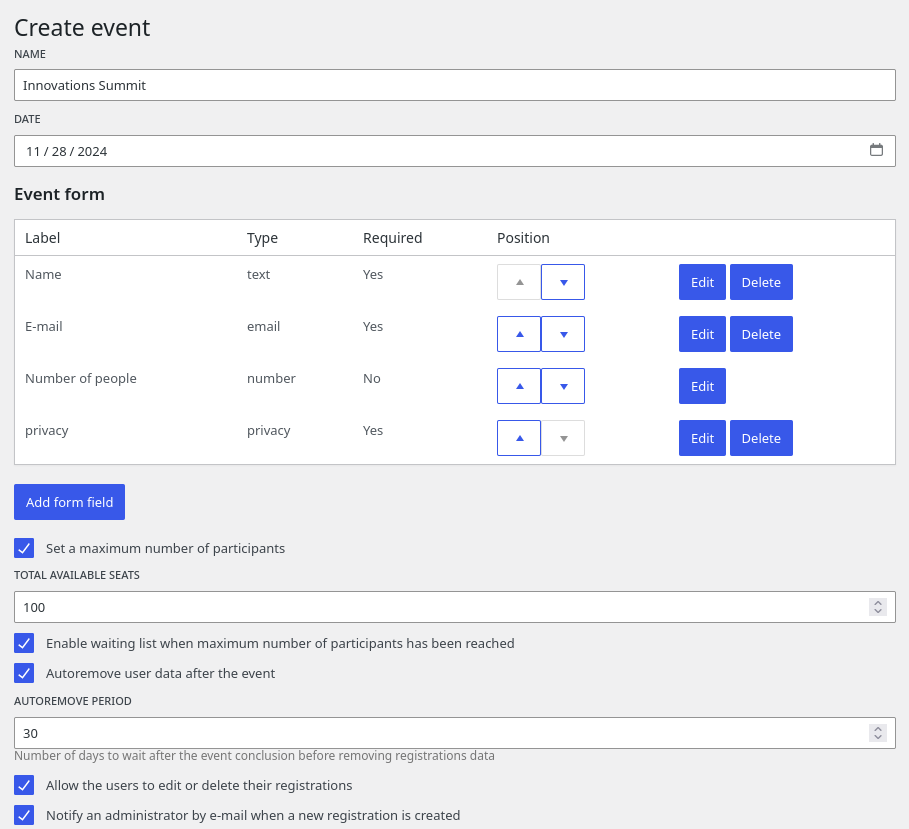Delete the privacy form field

(761, 438)
